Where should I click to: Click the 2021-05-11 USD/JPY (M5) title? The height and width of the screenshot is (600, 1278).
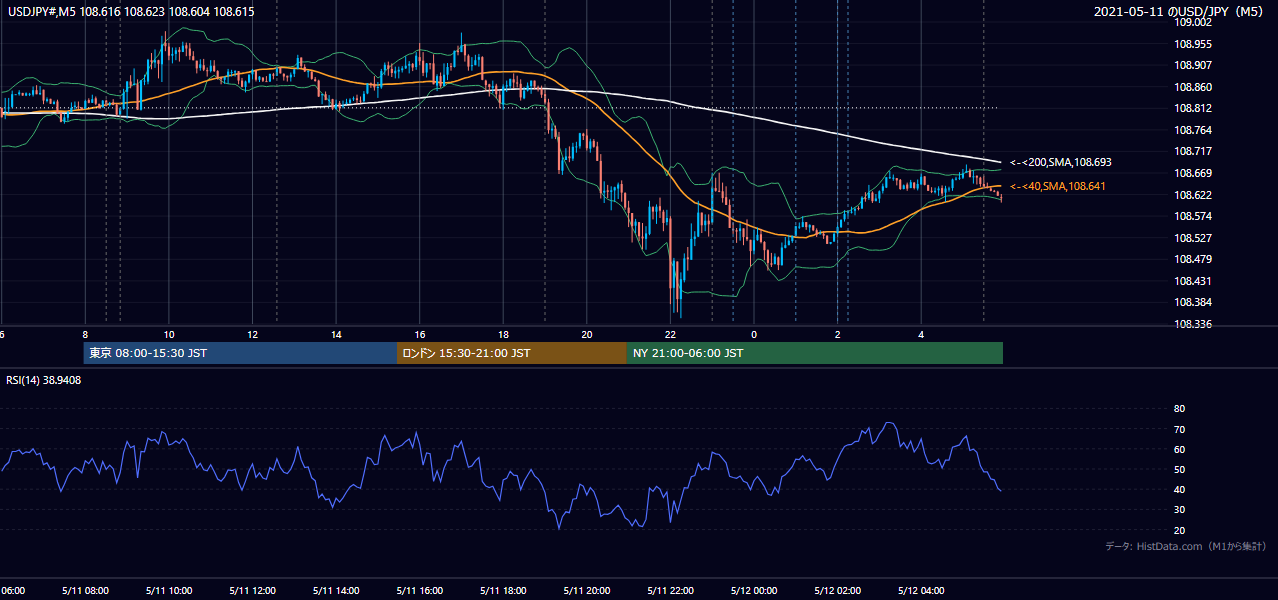tap(1180, 12)
